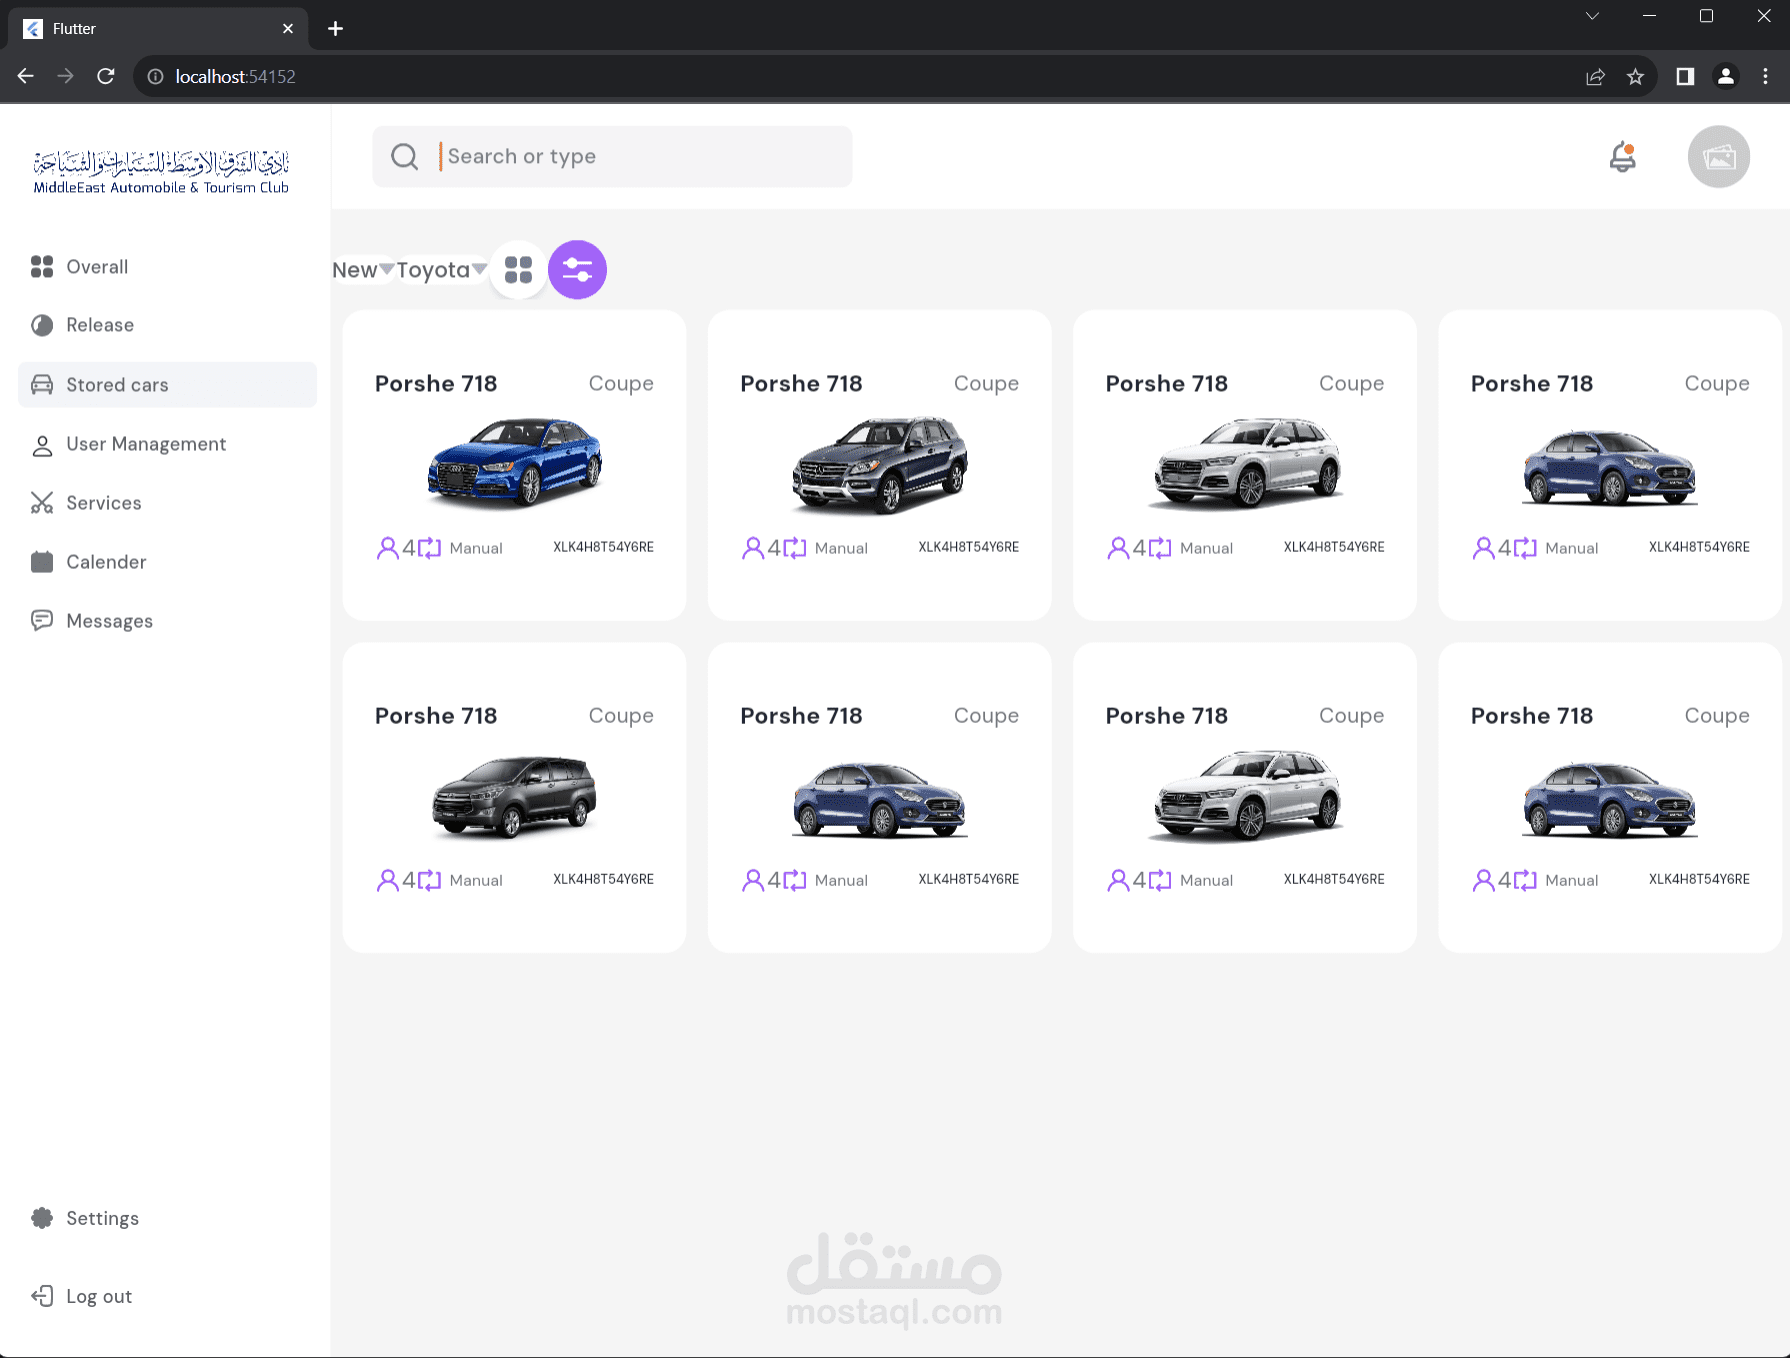Click the person icon on the blue Audi sedan card

[387, 548]
